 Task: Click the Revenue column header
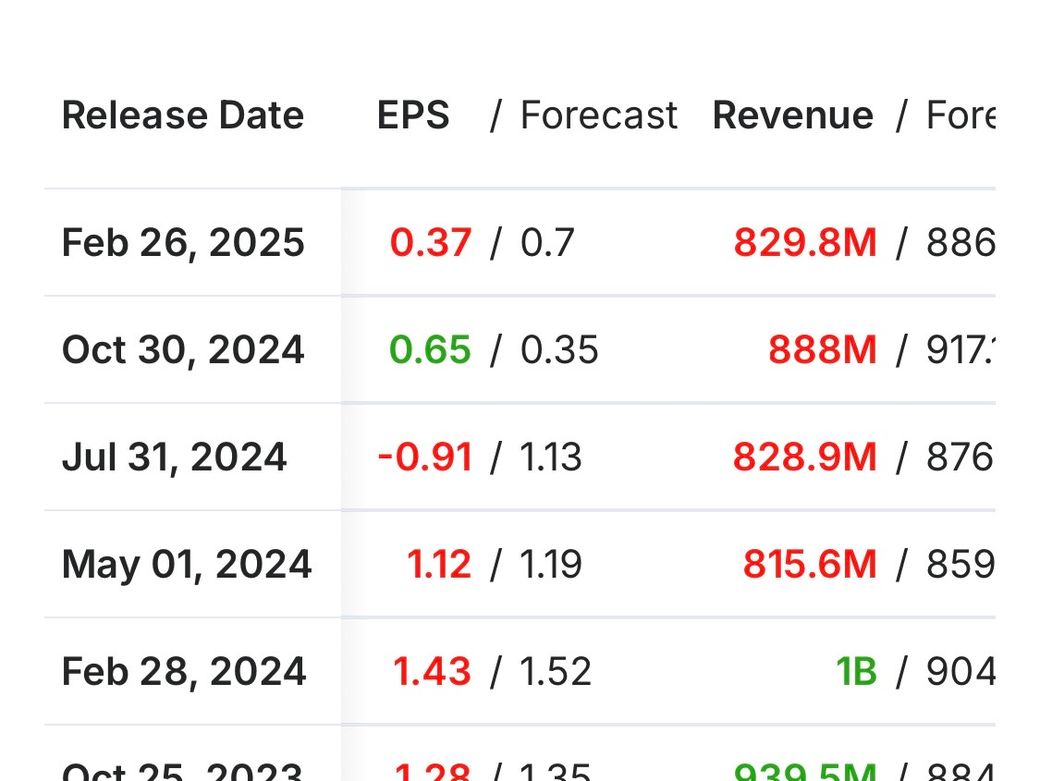[x=792, y=116]
